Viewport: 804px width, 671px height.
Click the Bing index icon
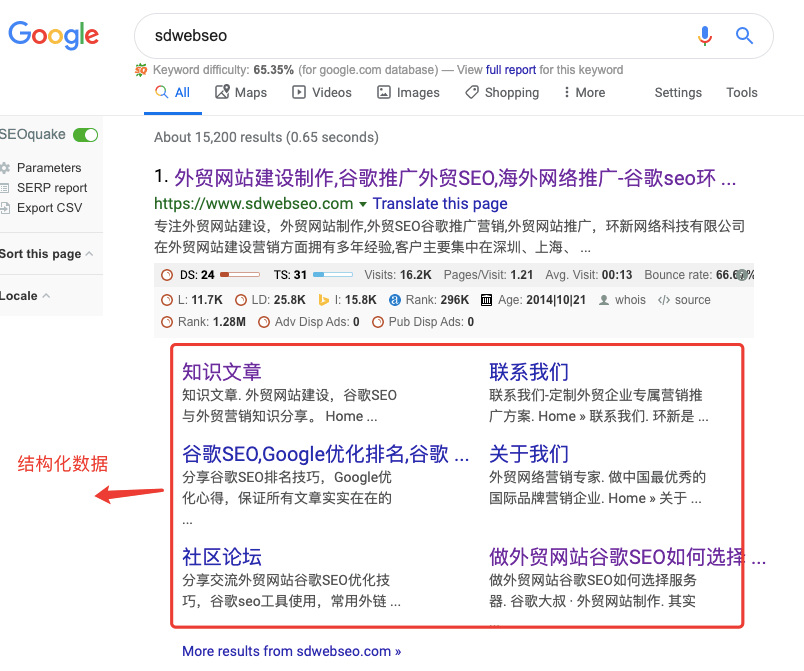point(323,300)
